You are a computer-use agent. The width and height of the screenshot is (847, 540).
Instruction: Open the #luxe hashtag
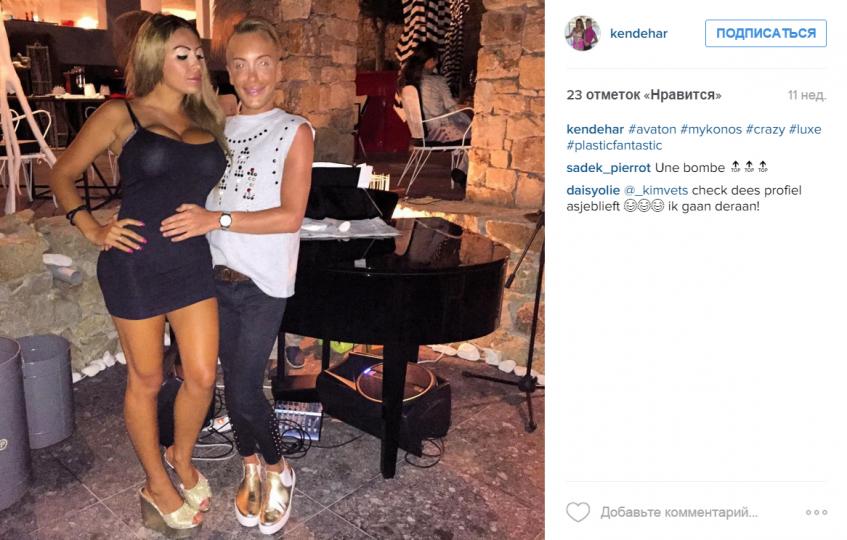pos(805,130)
